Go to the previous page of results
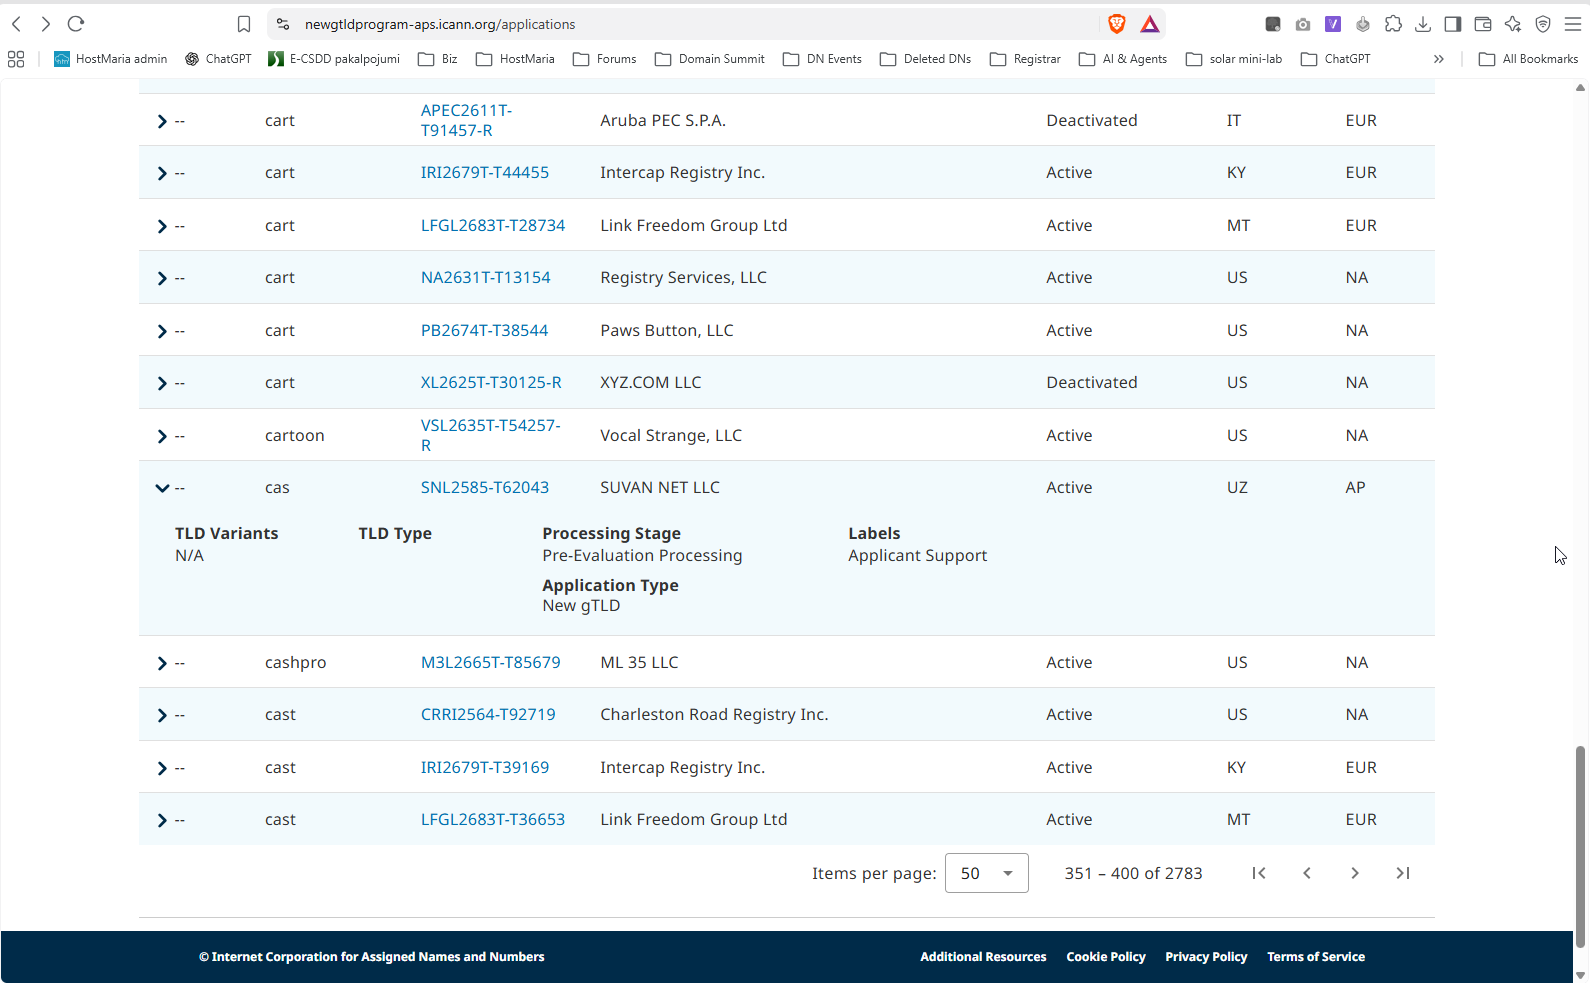Viewport: 1590px width, 983px height. point(1307,873)
